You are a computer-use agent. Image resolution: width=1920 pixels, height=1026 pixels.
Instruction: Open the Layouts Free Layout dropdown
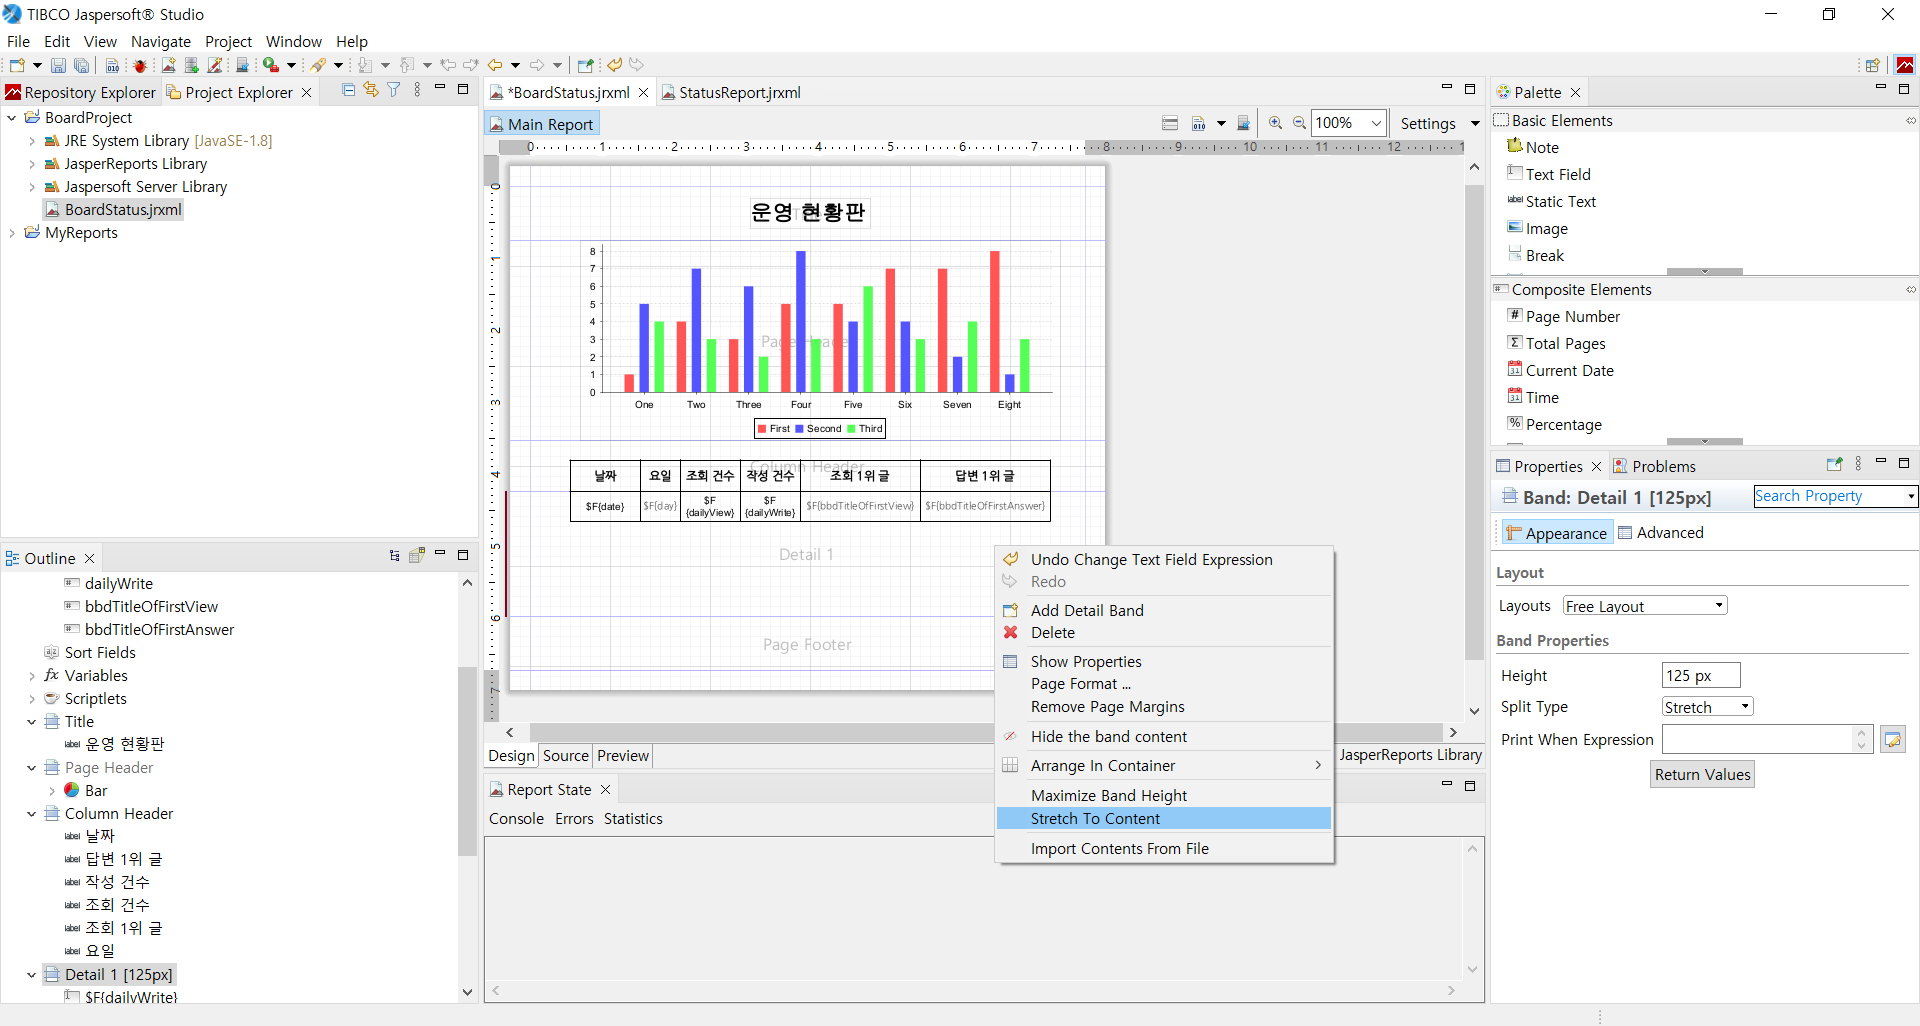pos(1645,606)
